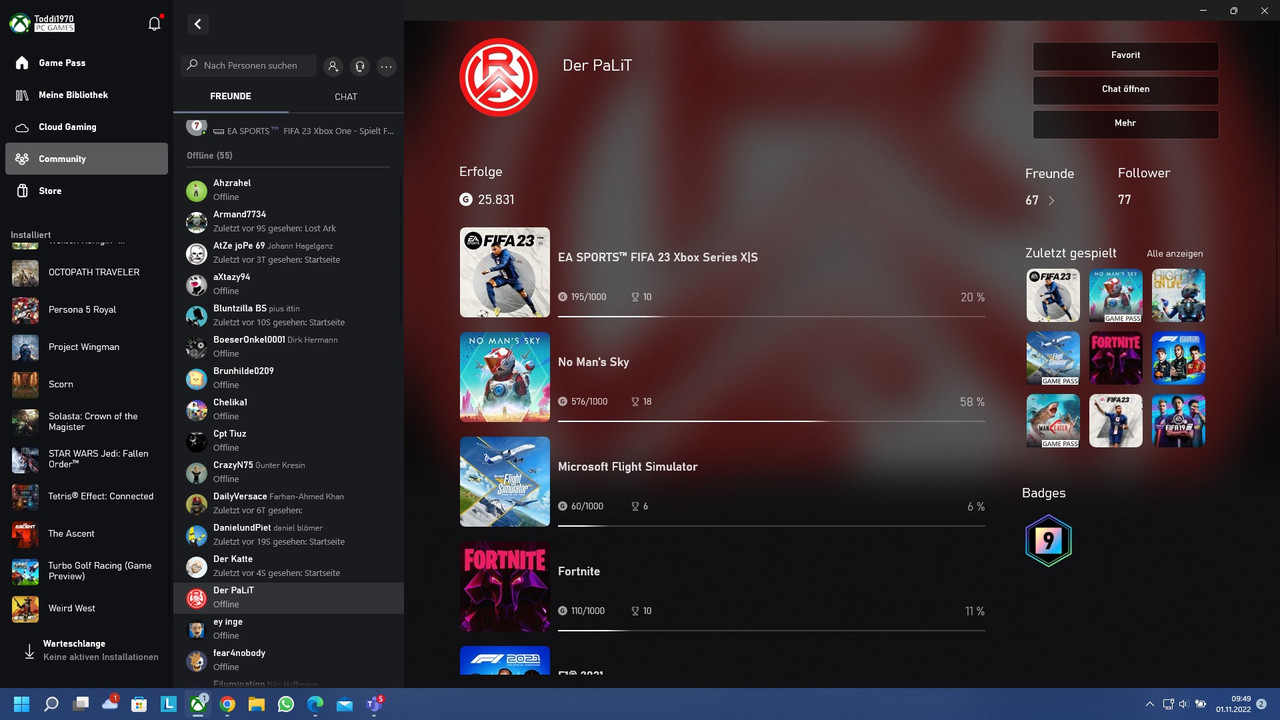Open Project Wingman game entry
Screen dimensions: 1280x720
pos(87,347)
